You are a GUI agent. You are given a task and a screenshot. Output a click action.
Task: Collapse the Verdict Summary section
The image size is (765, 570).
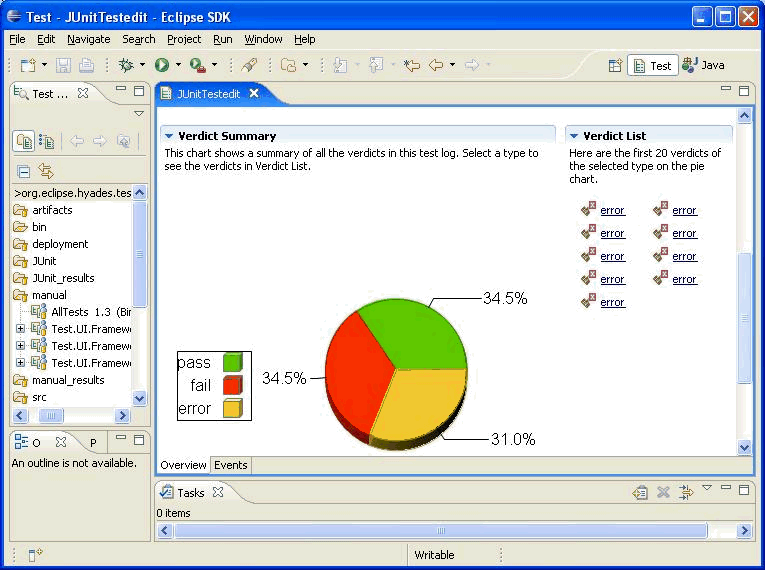[169, 136]
